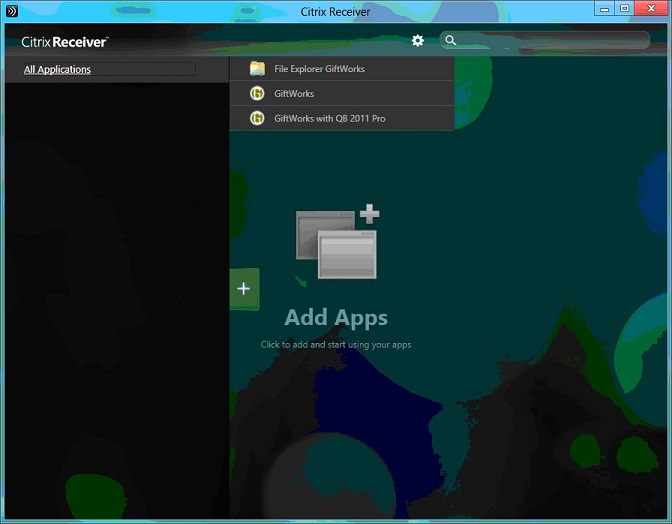
Task: Add GiftWorks with QB 2011 Pro
Action: [x=342, y=118]
